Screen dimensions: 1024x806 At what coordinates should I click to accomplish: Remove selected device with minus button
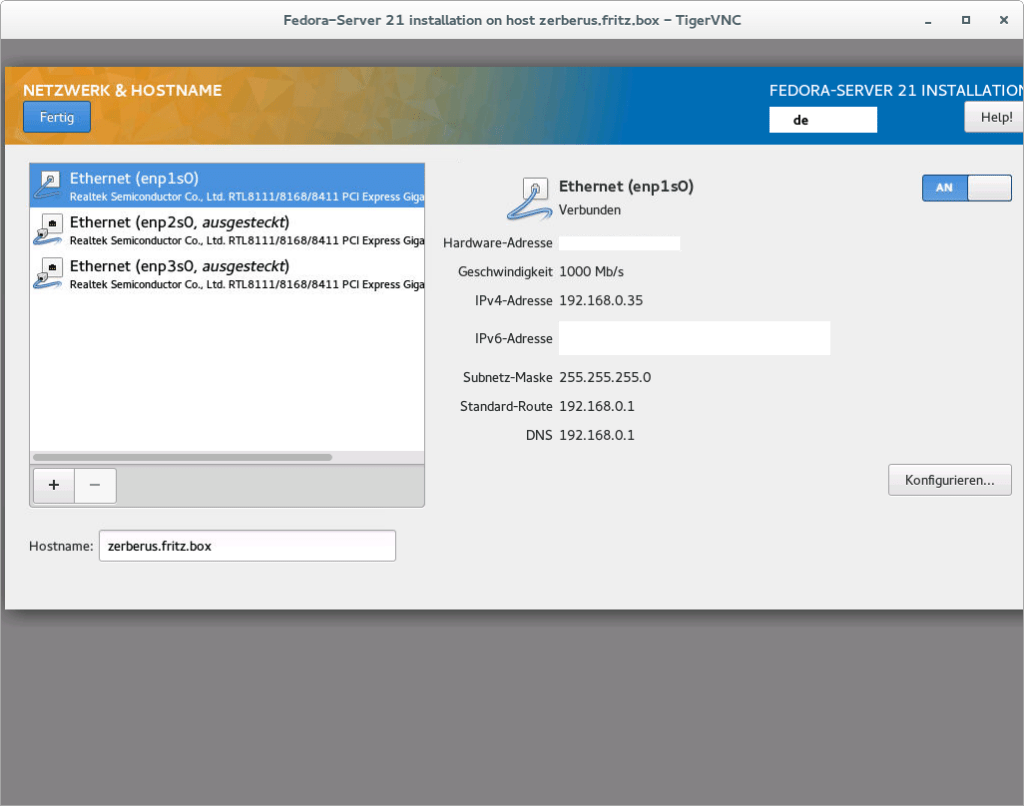click(x=95, y=485)
